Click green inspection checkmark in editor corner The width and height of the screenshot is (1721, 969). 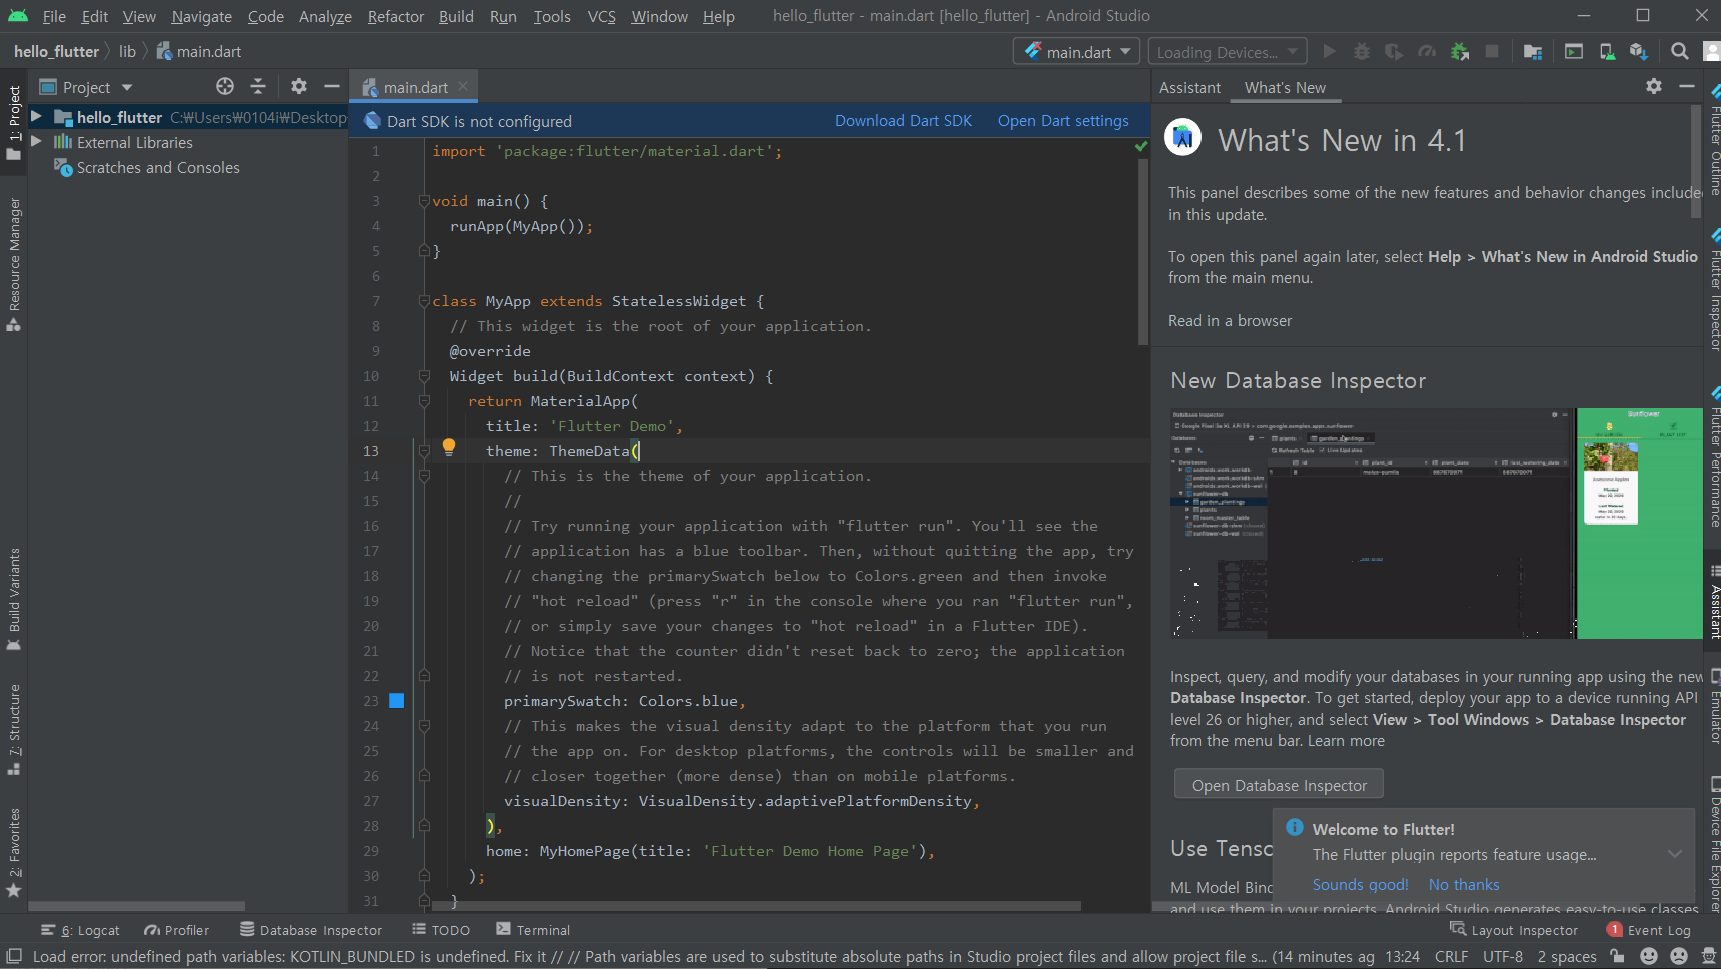pos(1141,147)
